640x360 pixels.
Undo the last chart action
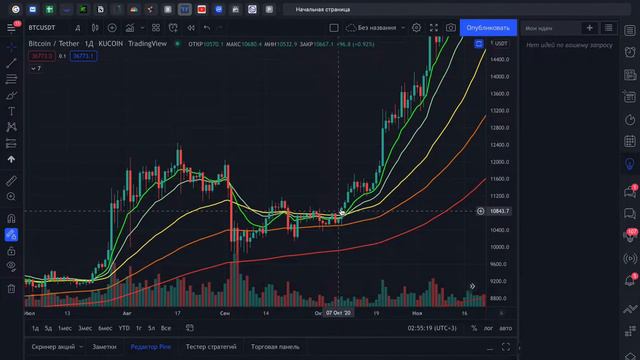point(207,28)
